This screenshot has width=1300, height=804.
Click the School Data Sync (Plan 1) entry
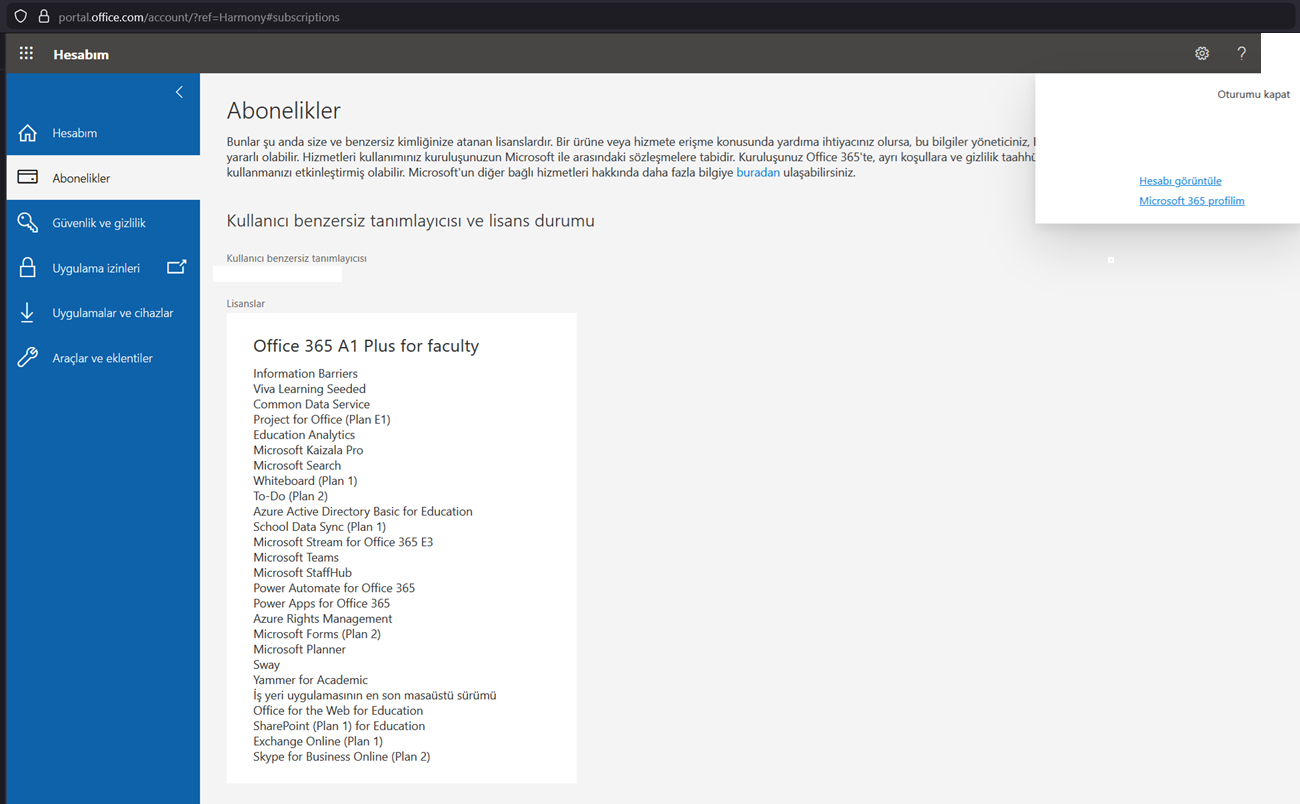click(319, 527)
